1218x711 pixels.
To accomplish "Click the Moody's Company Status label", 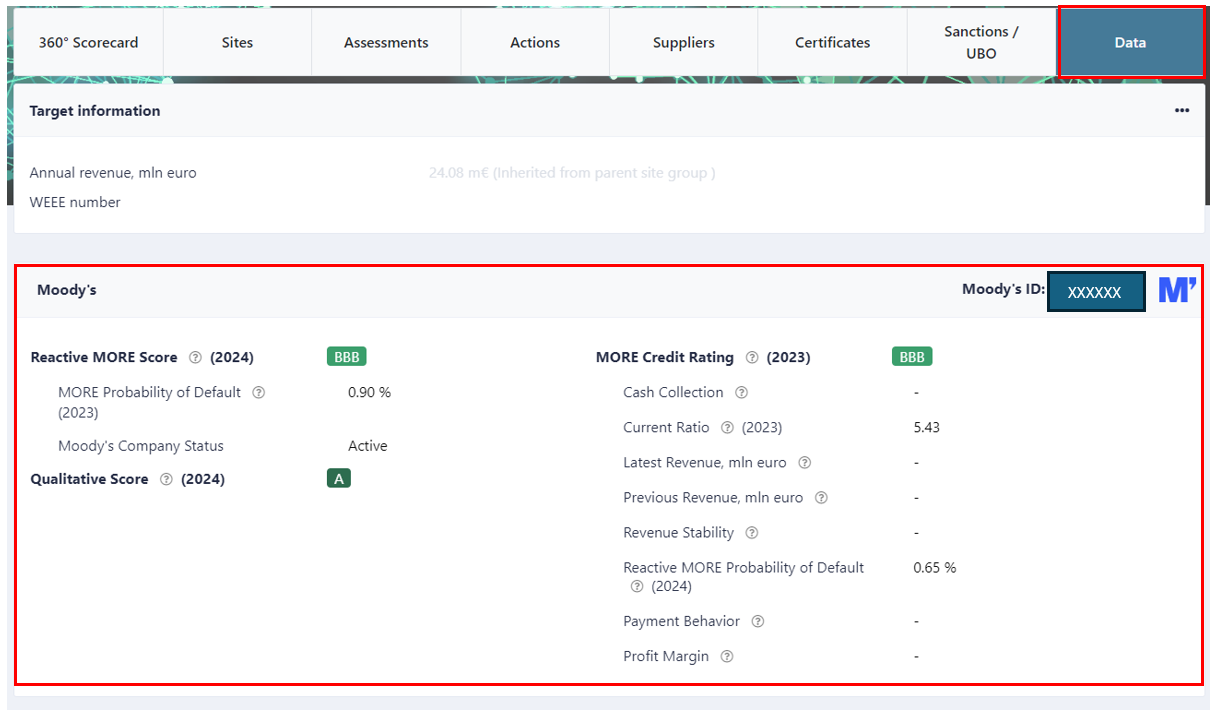I will pos(141,446).
